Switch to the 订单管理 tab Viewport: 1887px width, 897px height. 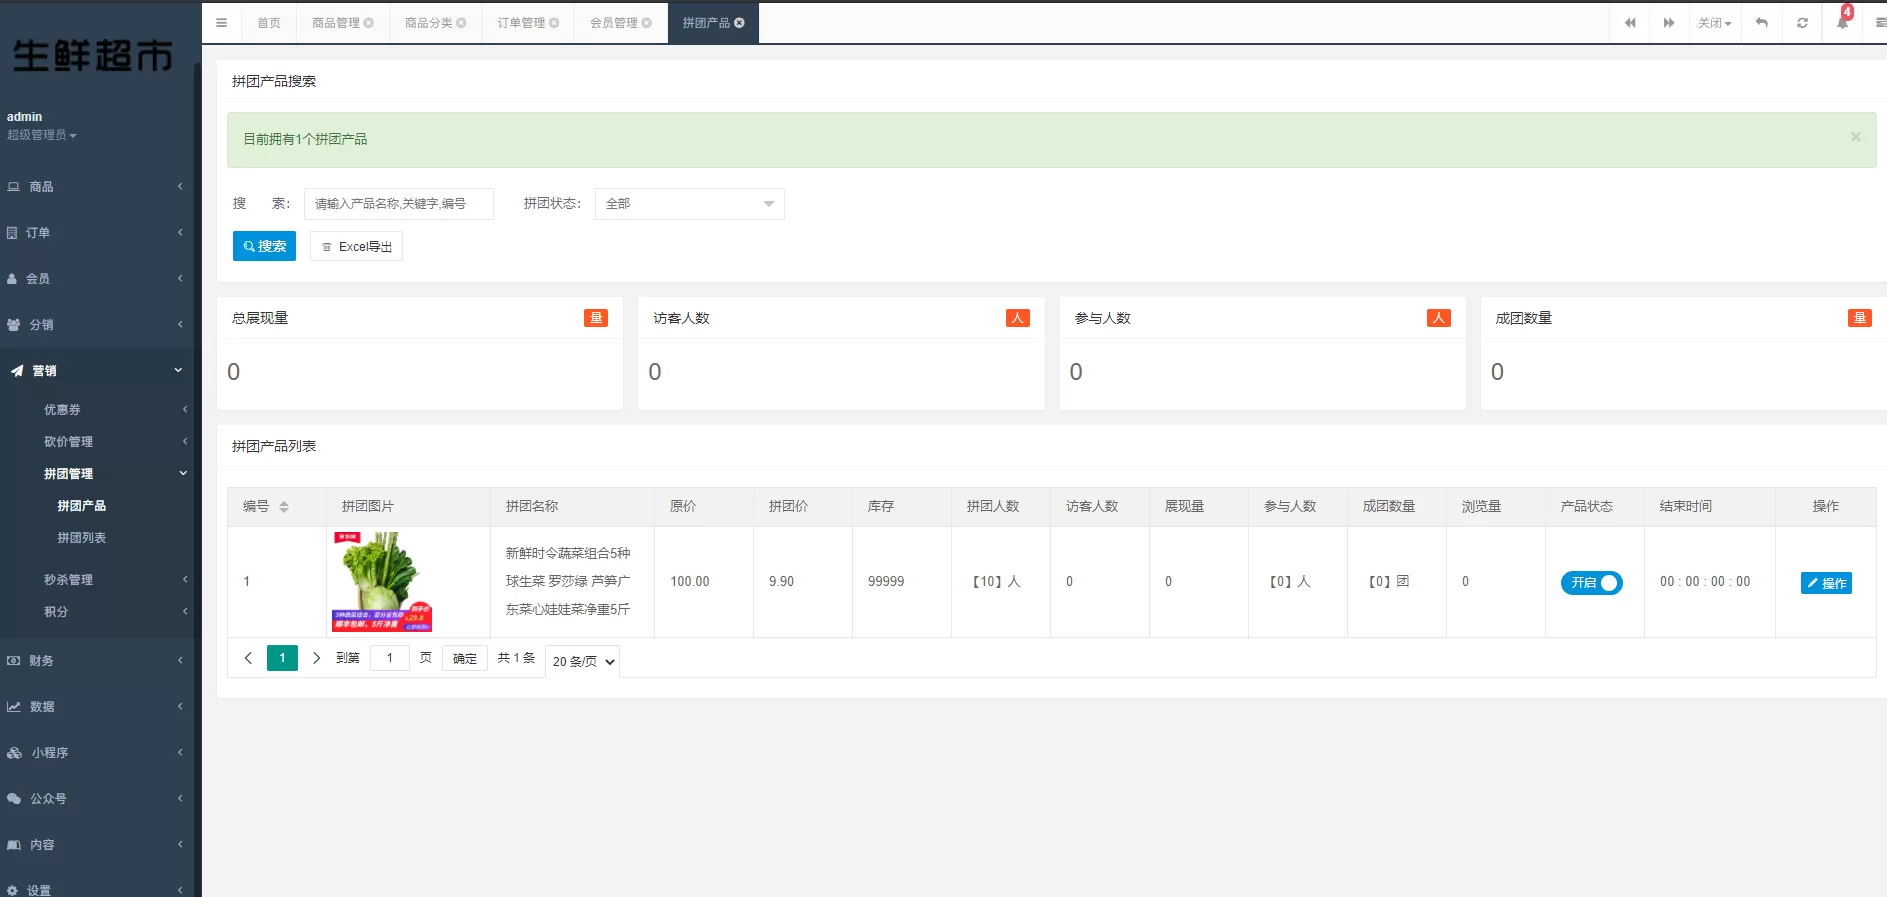coord(521,23)
